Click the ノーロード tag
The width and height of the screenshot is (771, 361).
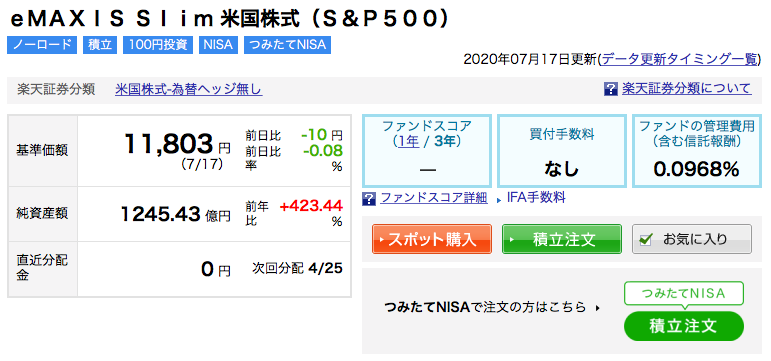42,45
